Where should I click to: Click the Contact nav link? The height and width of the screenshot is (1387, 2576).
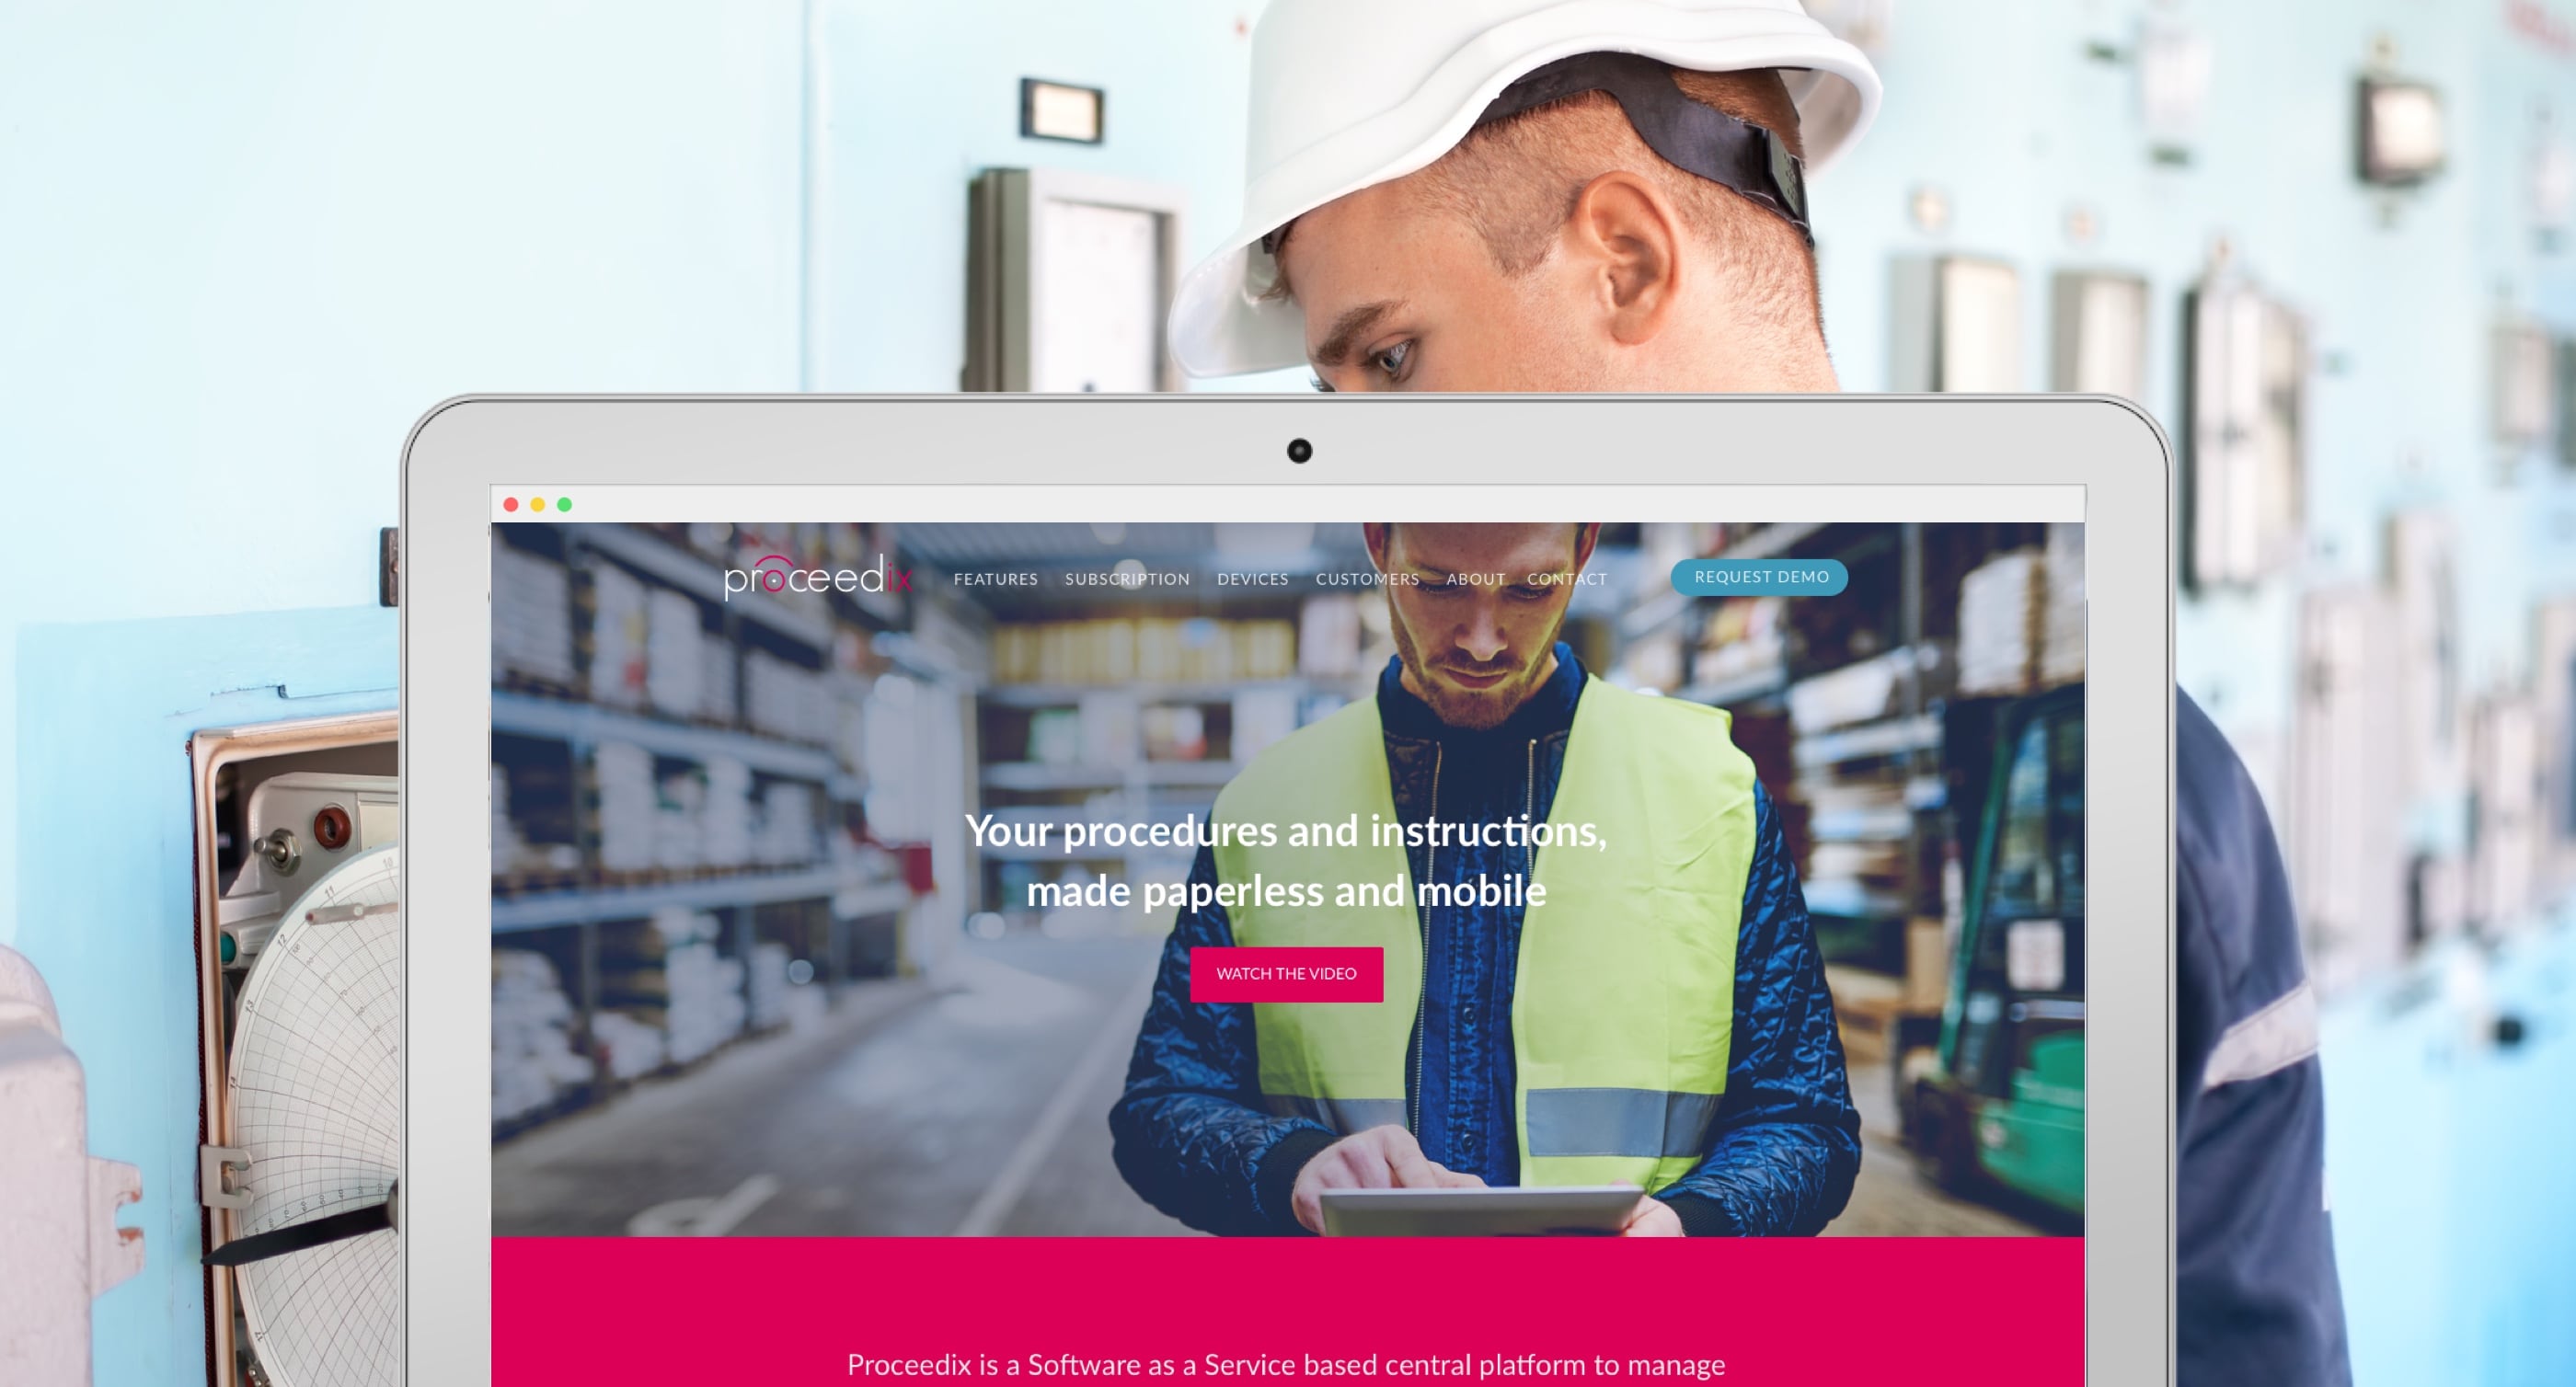(x=1566, y=579)
